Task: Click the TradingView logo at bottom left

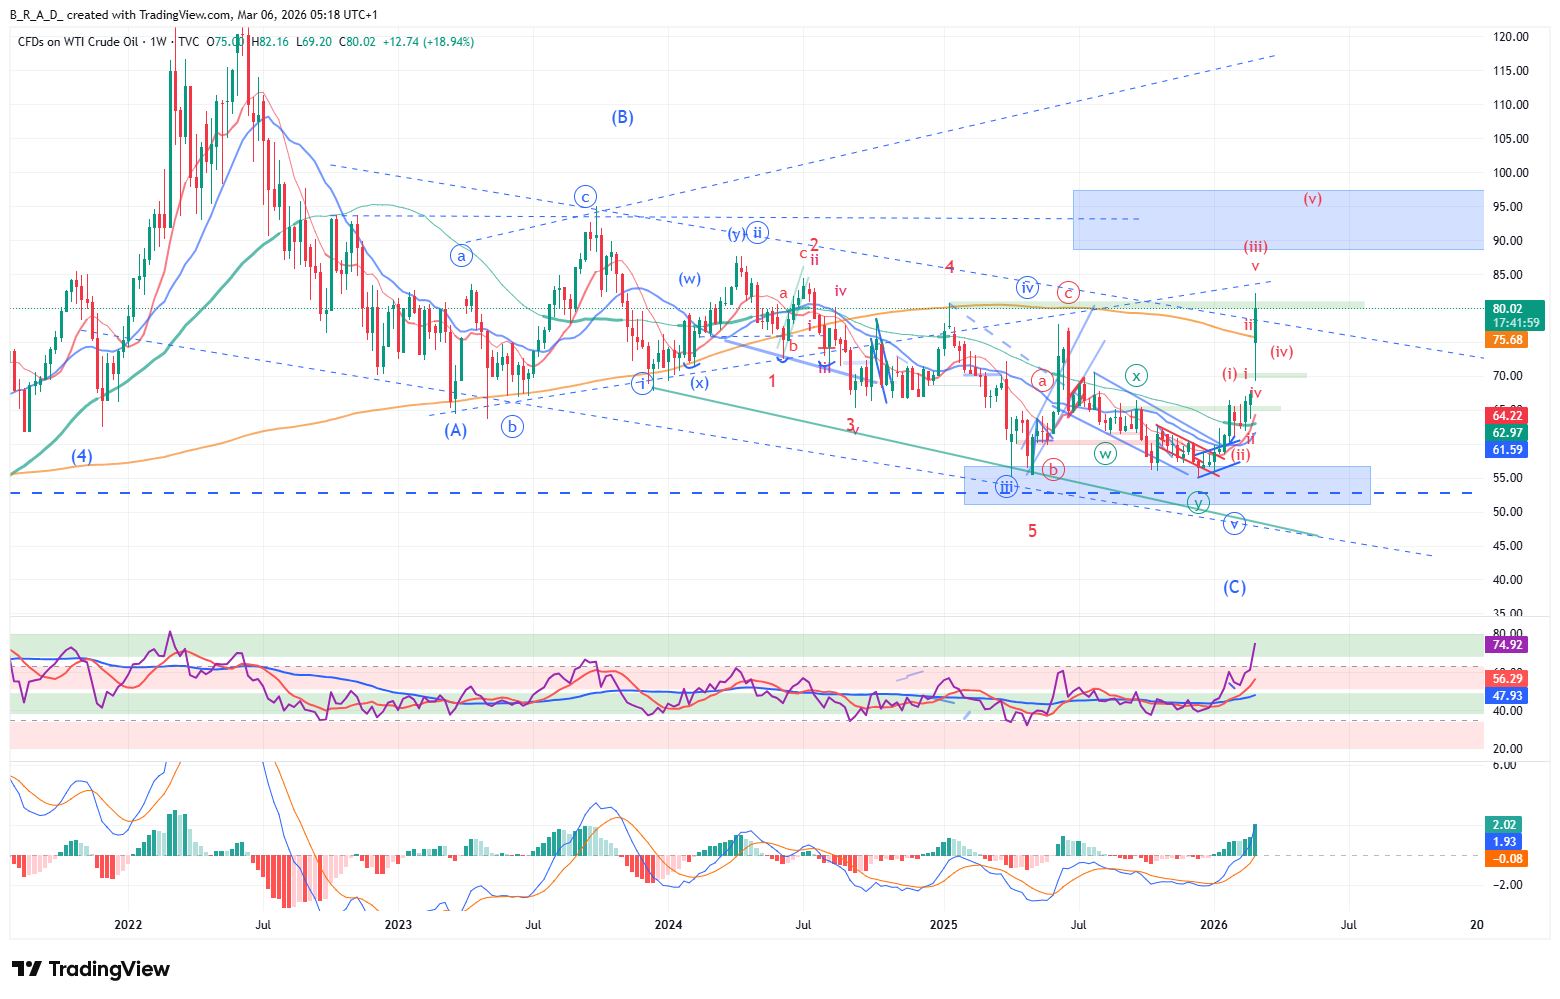Action: pyautogui.click(x=91, y=969)
